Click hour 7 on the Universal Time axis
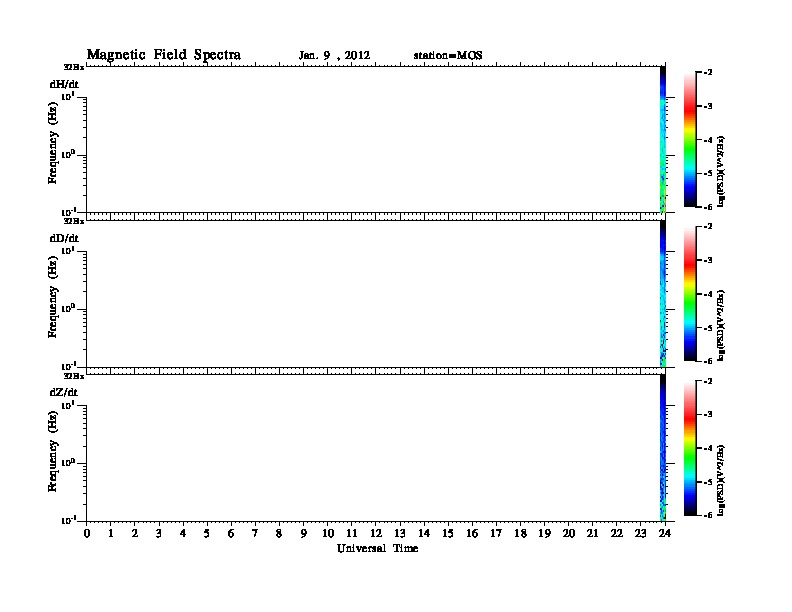This screenshot has width=792, height=612. point(255,533)
